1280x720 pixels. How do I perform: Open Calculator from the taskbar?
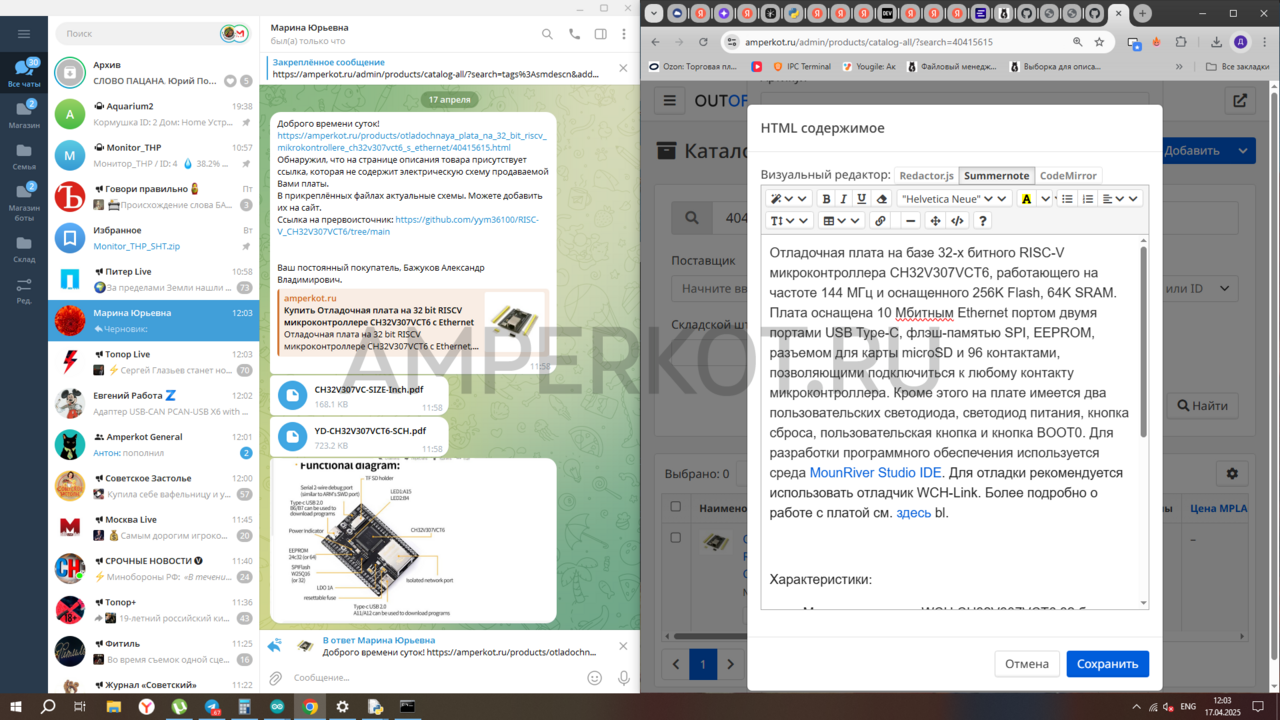(x=245, y=706)
